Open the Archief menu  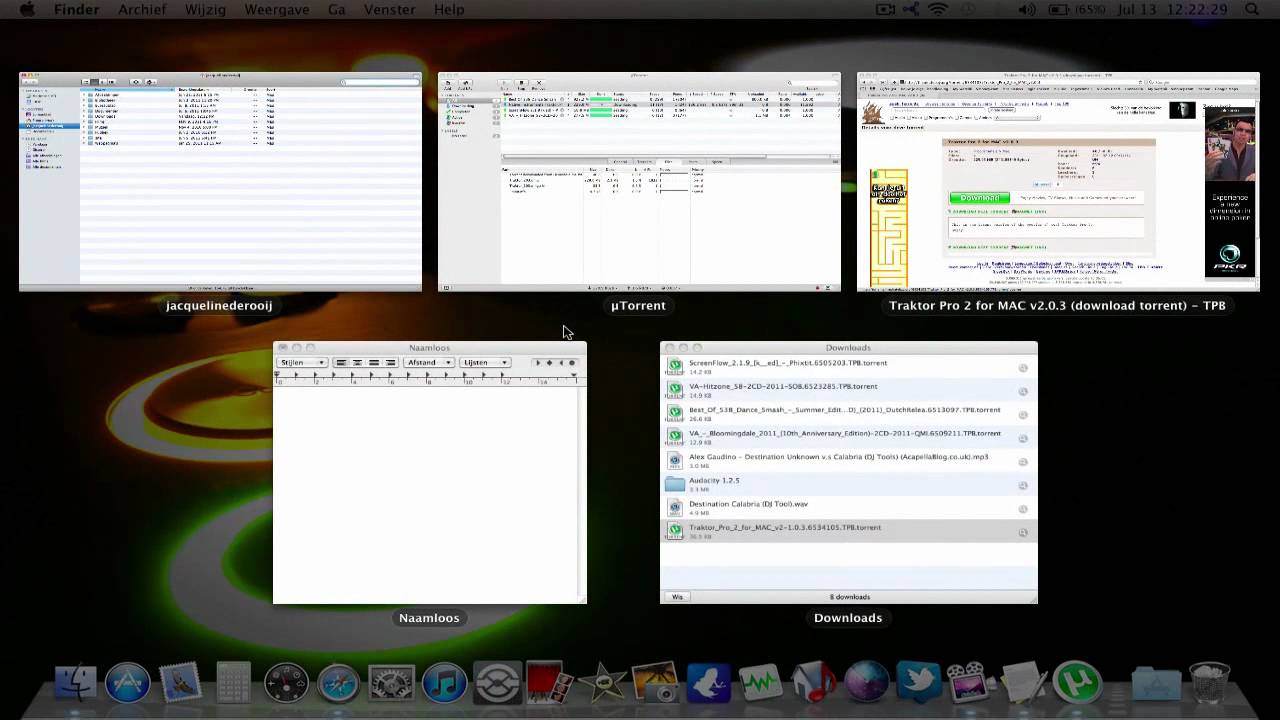[x=142, y=9]
